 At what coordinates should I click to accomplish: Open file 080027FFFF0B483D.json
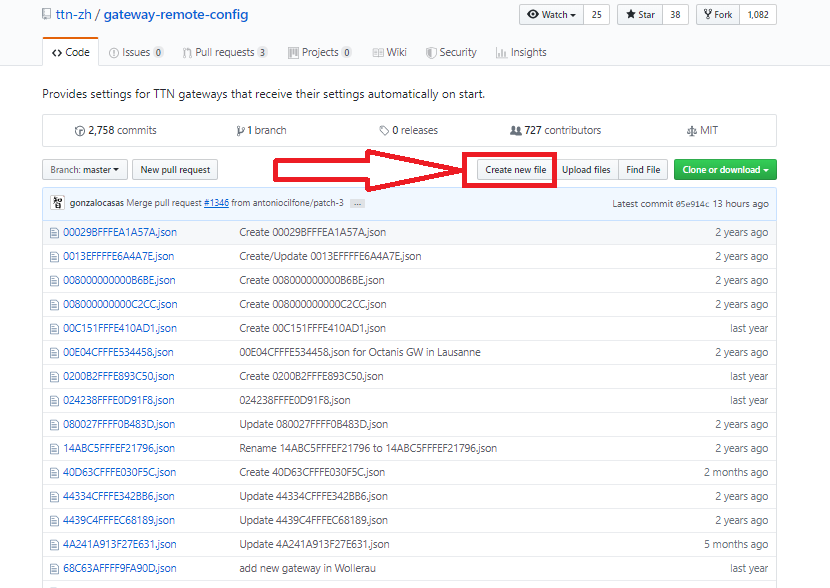(119, 424)
